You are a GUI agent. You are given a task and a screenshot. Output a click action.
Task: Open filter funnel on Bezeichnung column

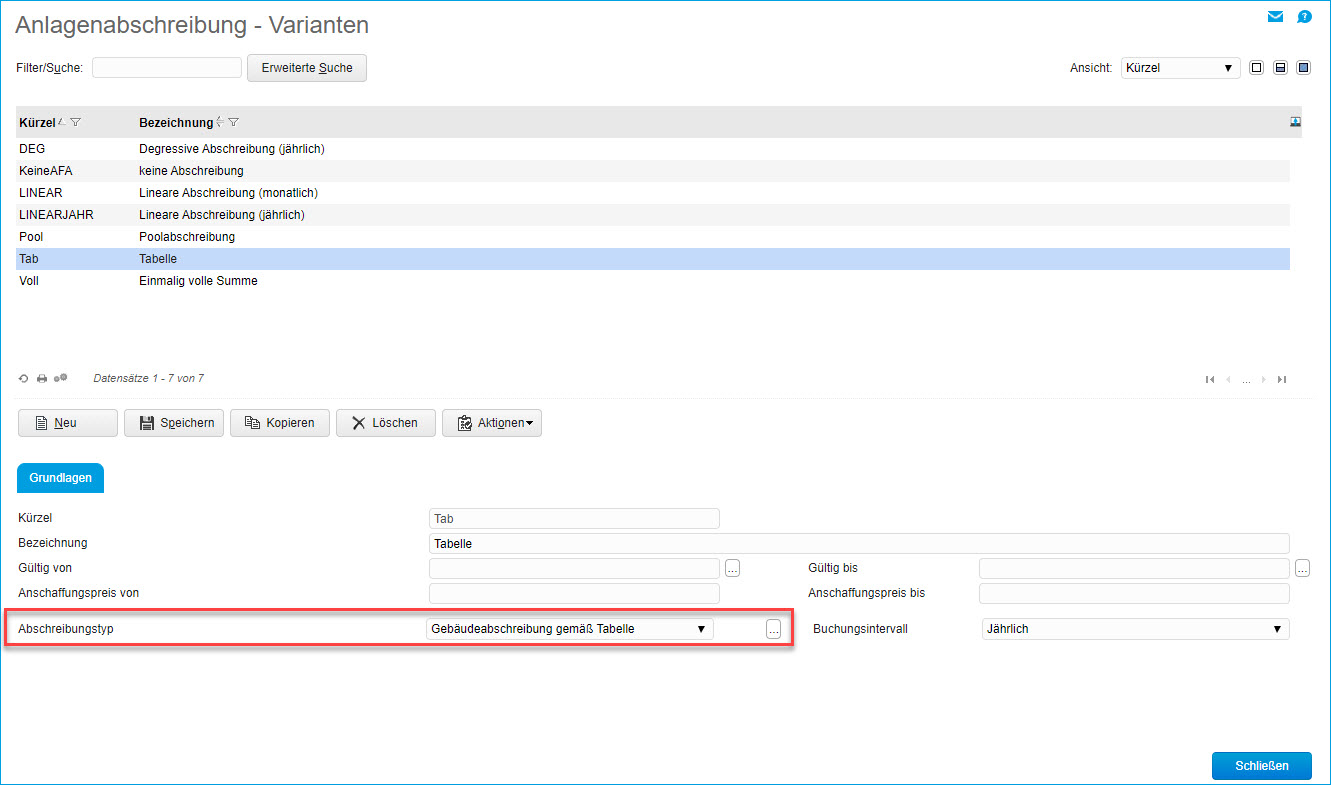[233, 122]
